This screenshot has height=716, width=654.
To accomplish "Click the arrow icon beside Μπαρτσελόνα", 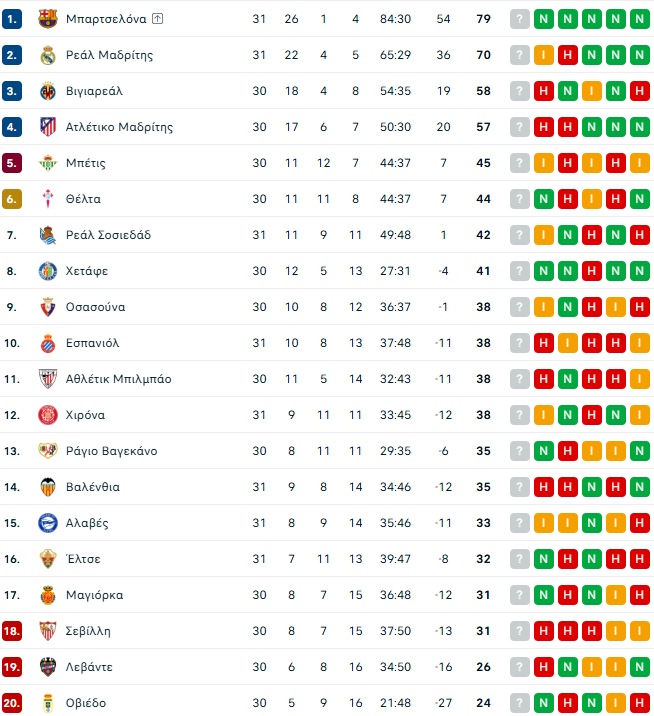I will click(x=158, y=19).
